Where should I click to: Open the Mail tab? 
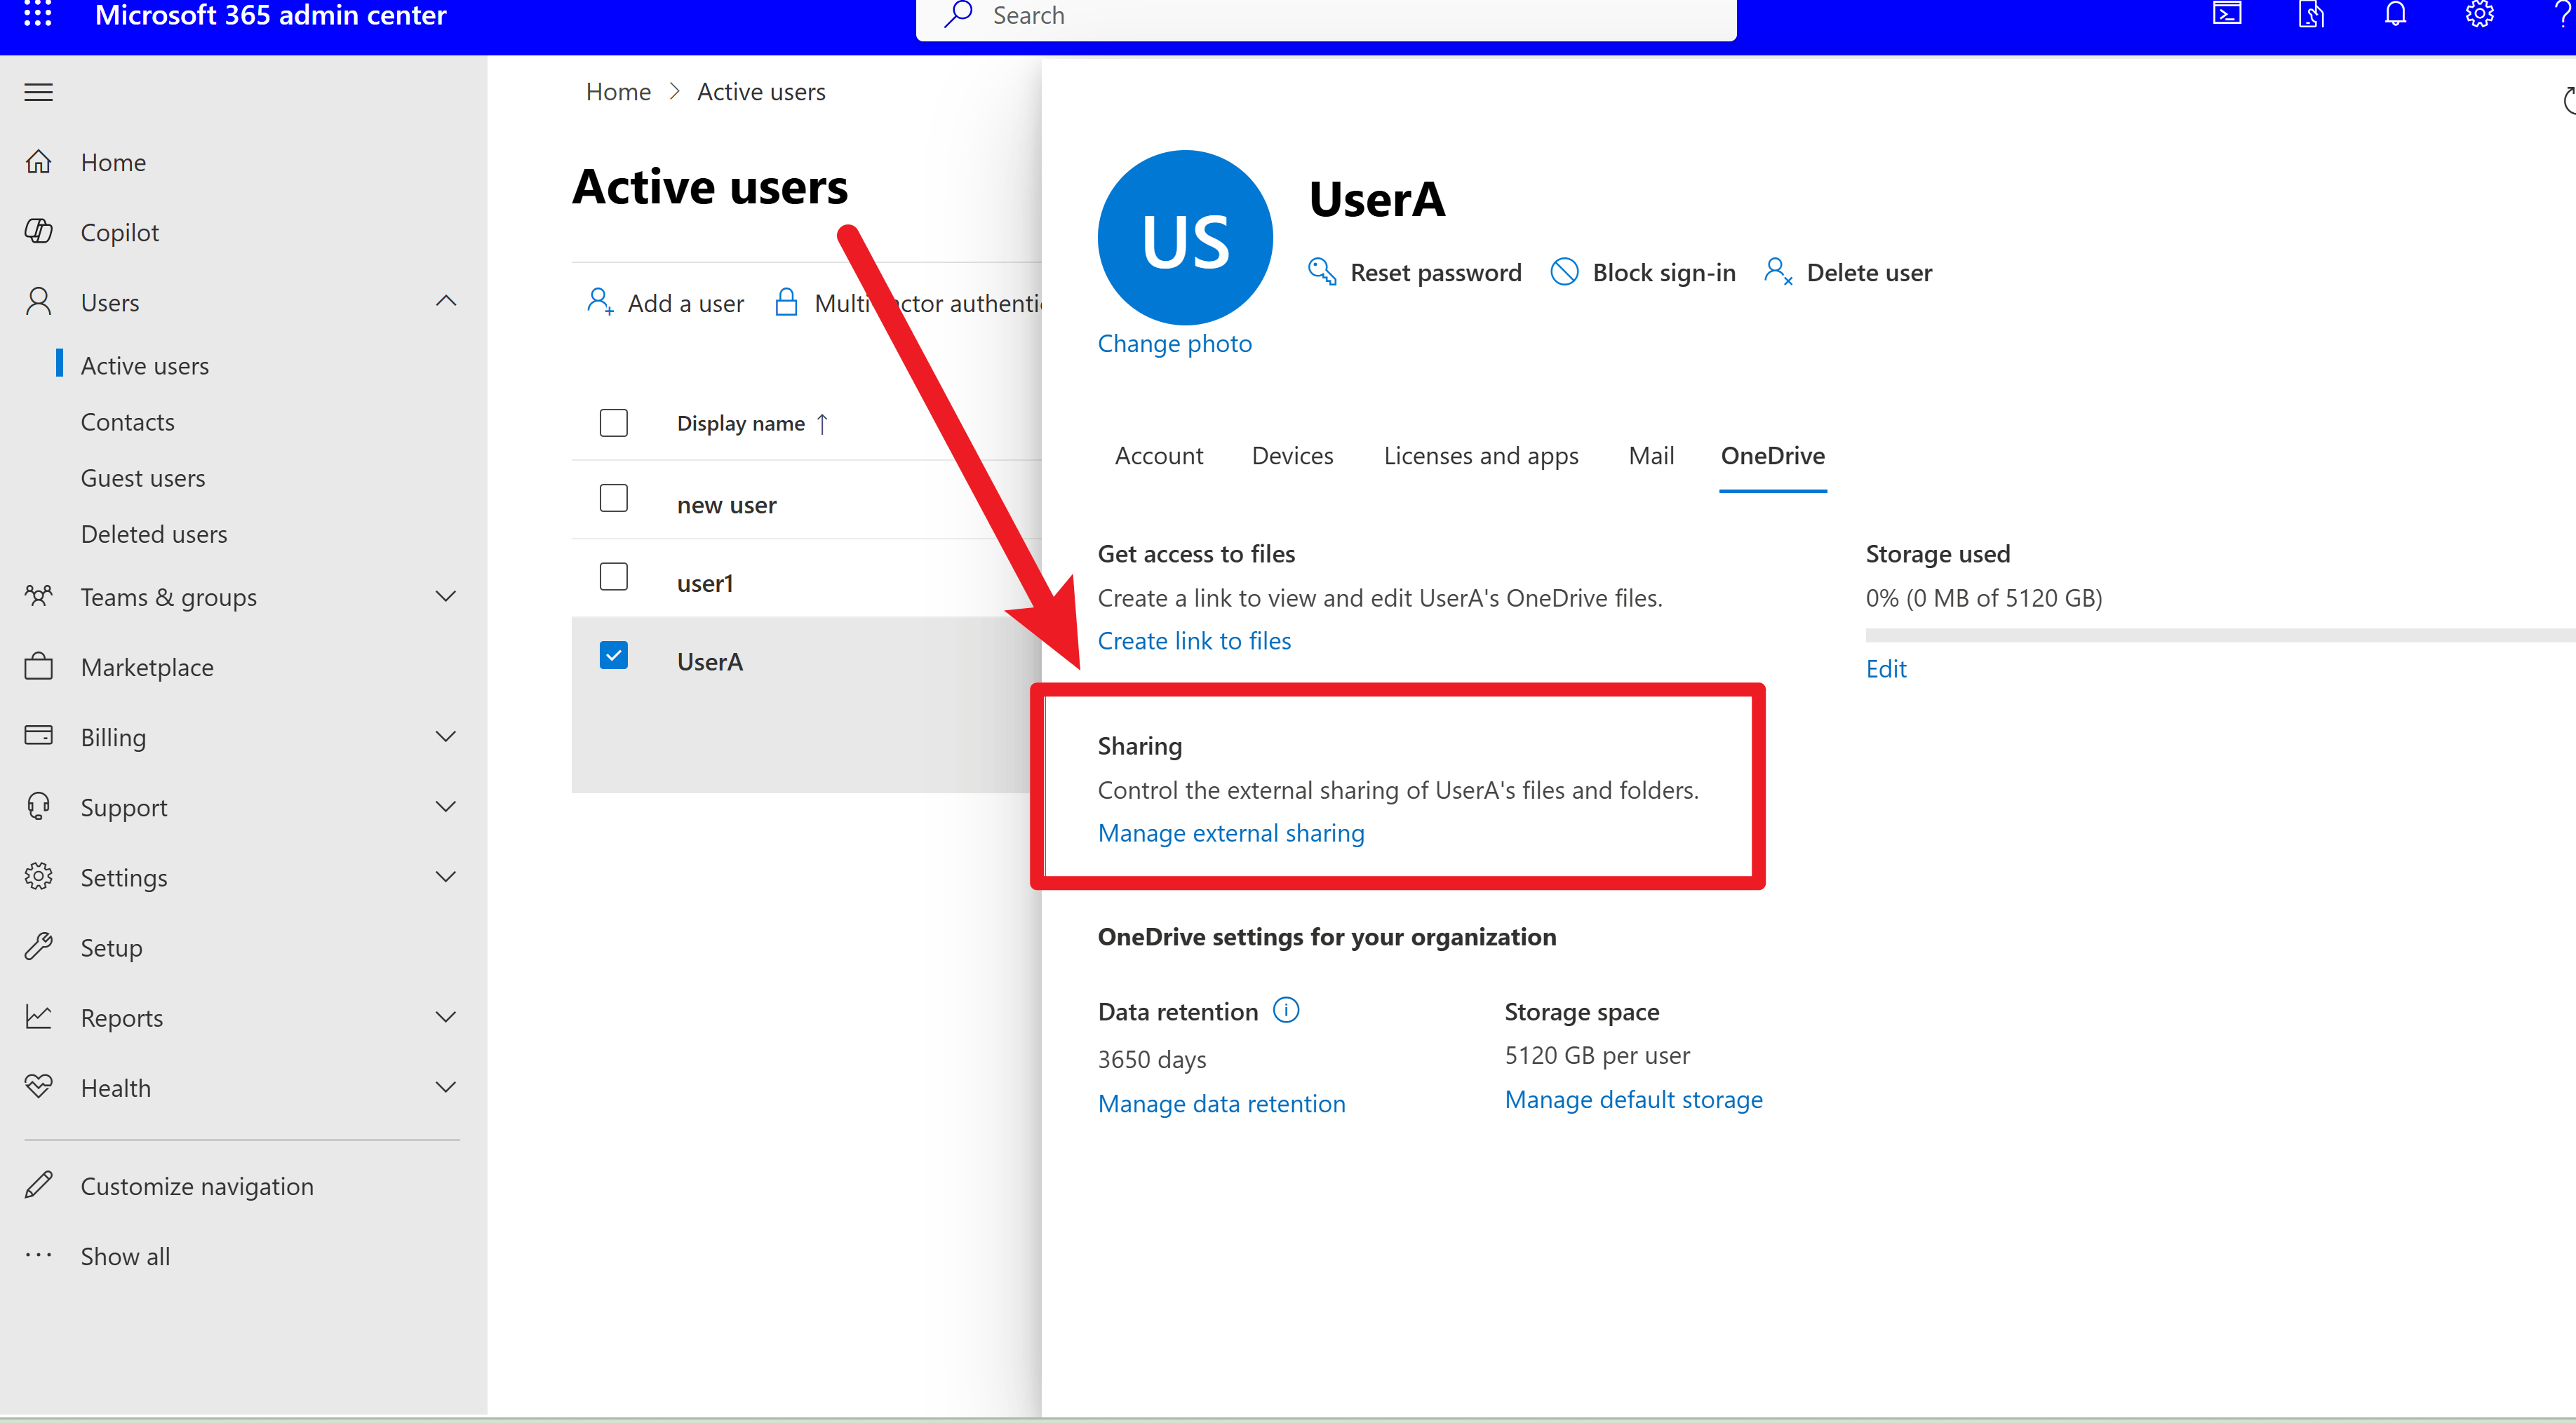(x=1651, y=456)
